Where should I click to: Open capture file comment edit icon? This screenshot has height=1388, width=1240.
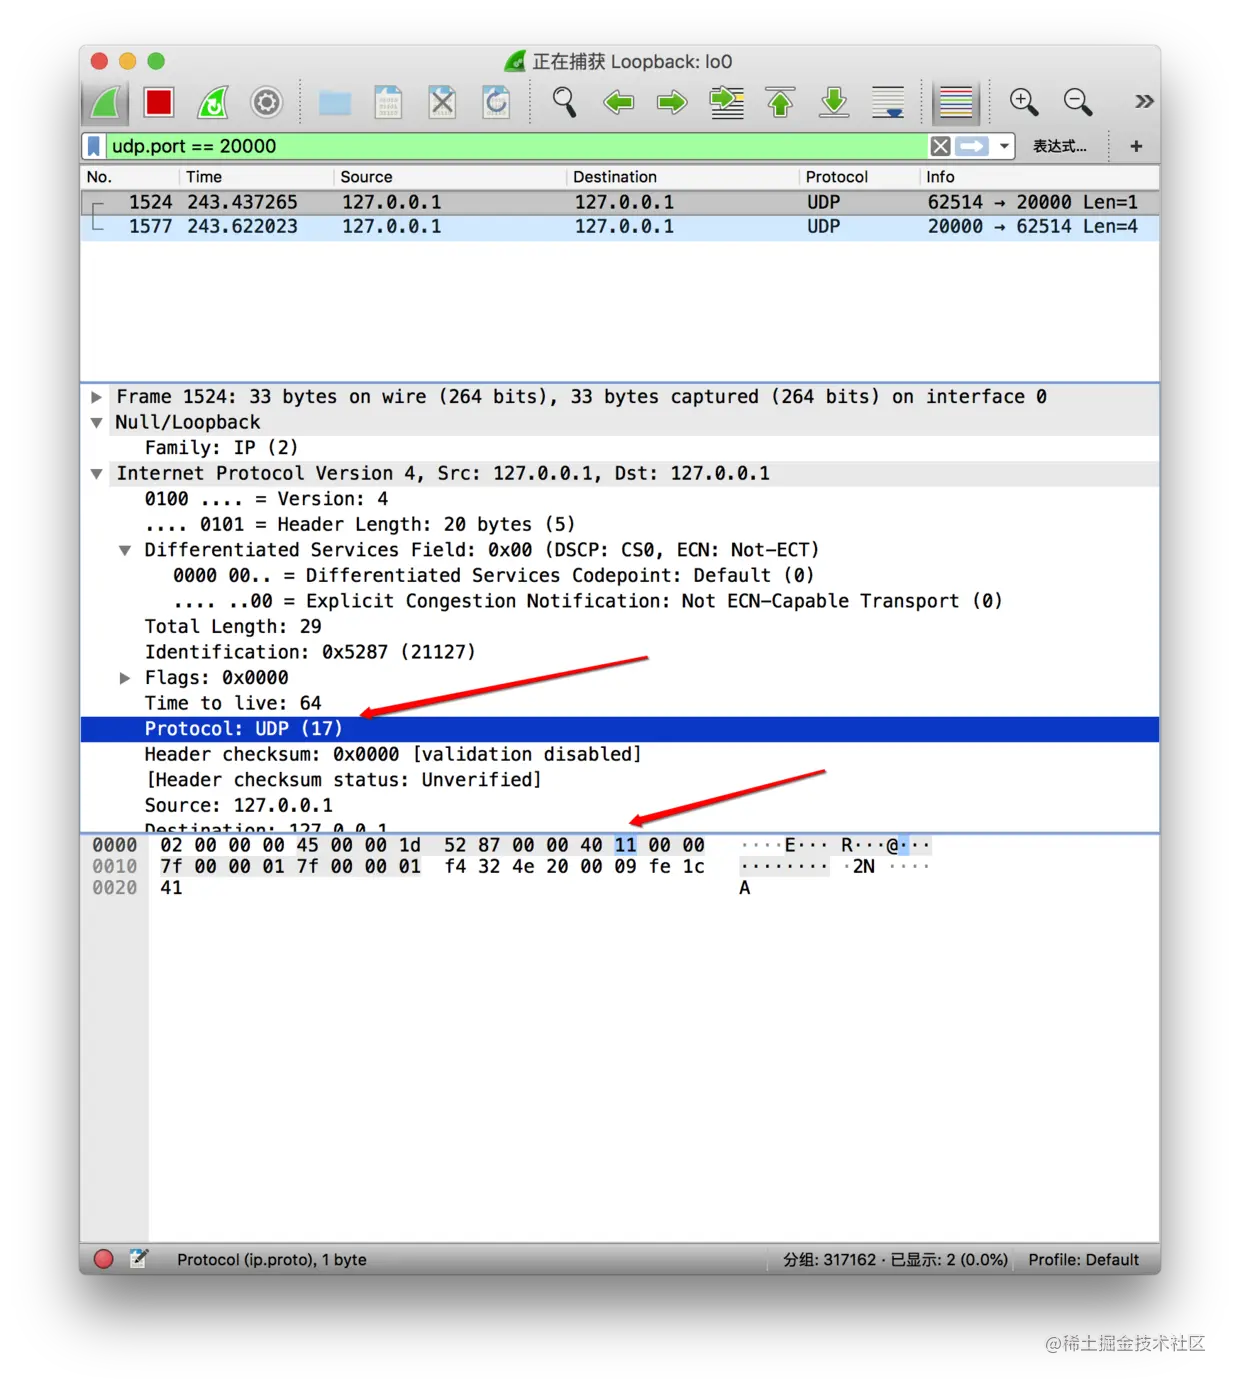click(138, 1259)
